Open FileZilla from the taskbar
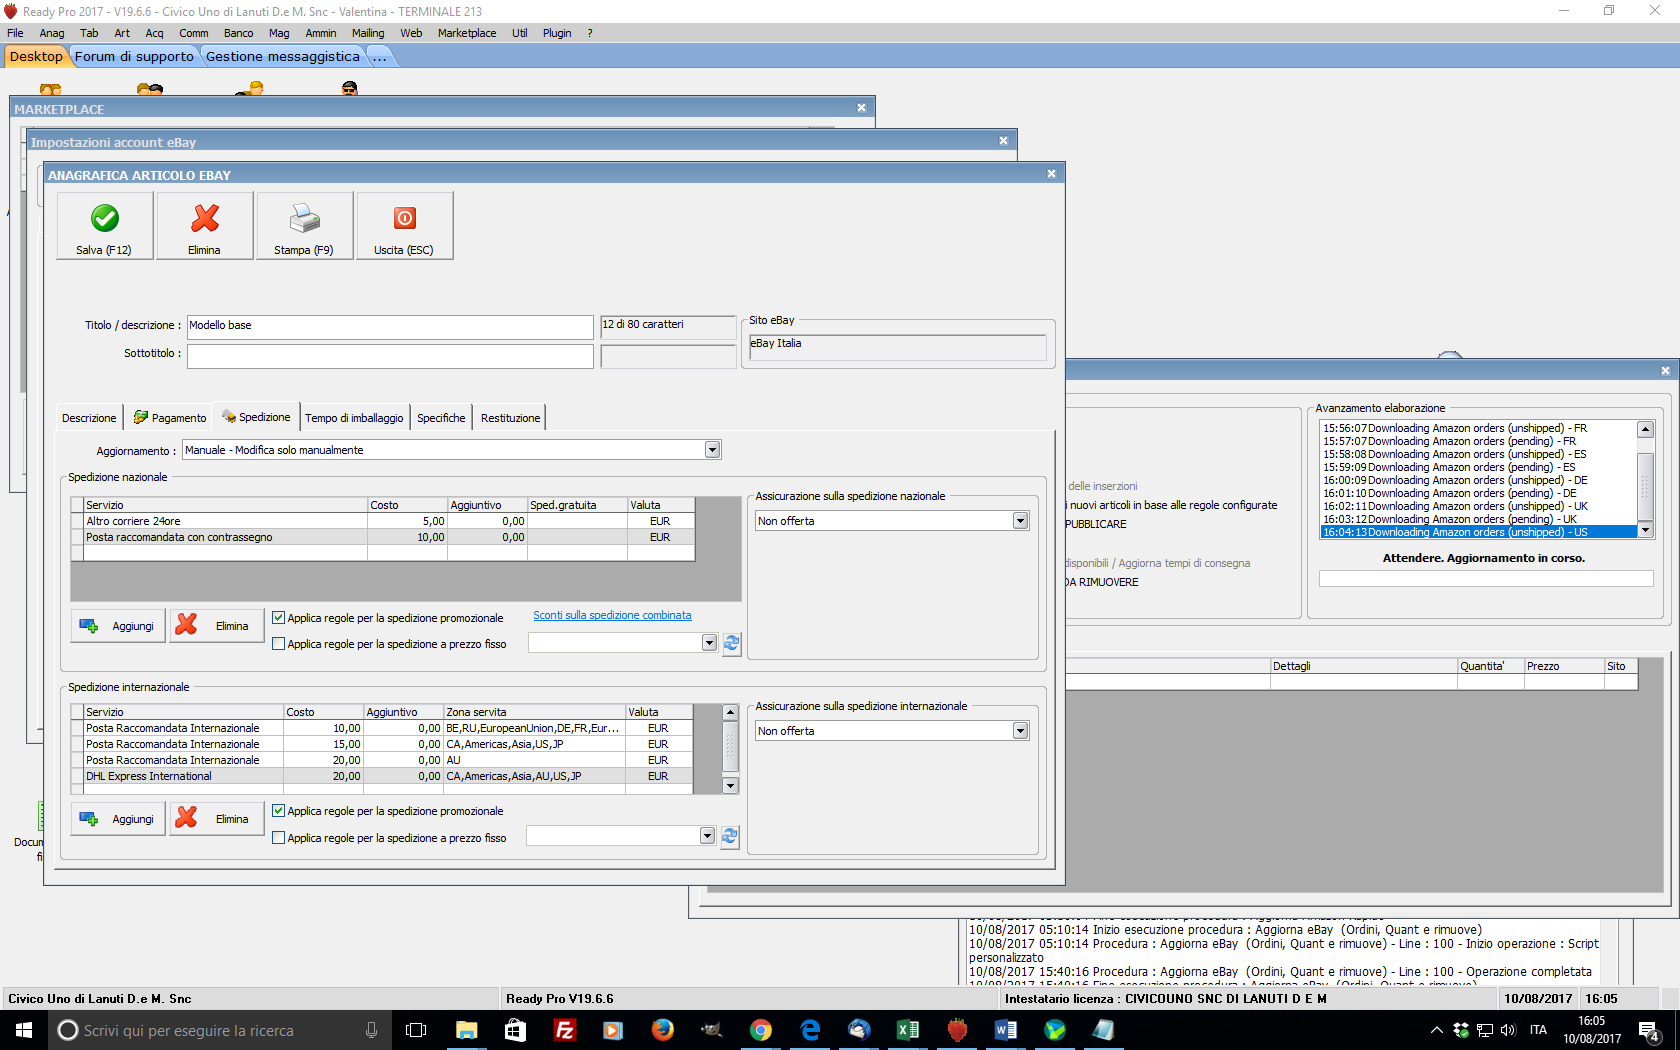The image size is (1680, 1050). (564, 1030)
